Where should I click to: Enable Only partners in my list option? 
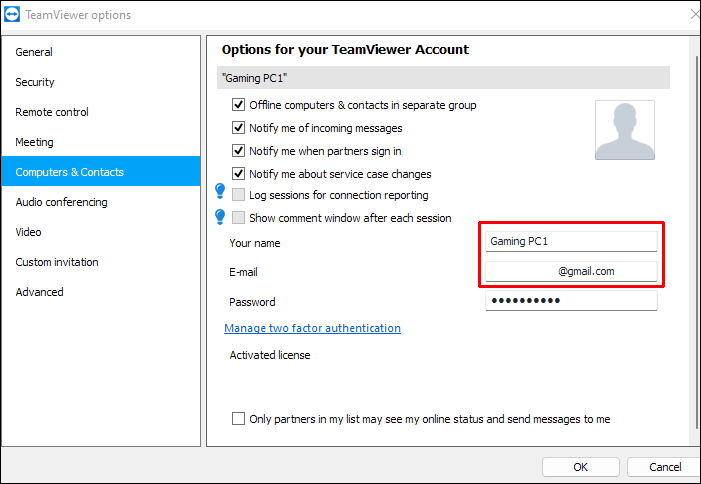pyautogui.click(x=239, y=419)
